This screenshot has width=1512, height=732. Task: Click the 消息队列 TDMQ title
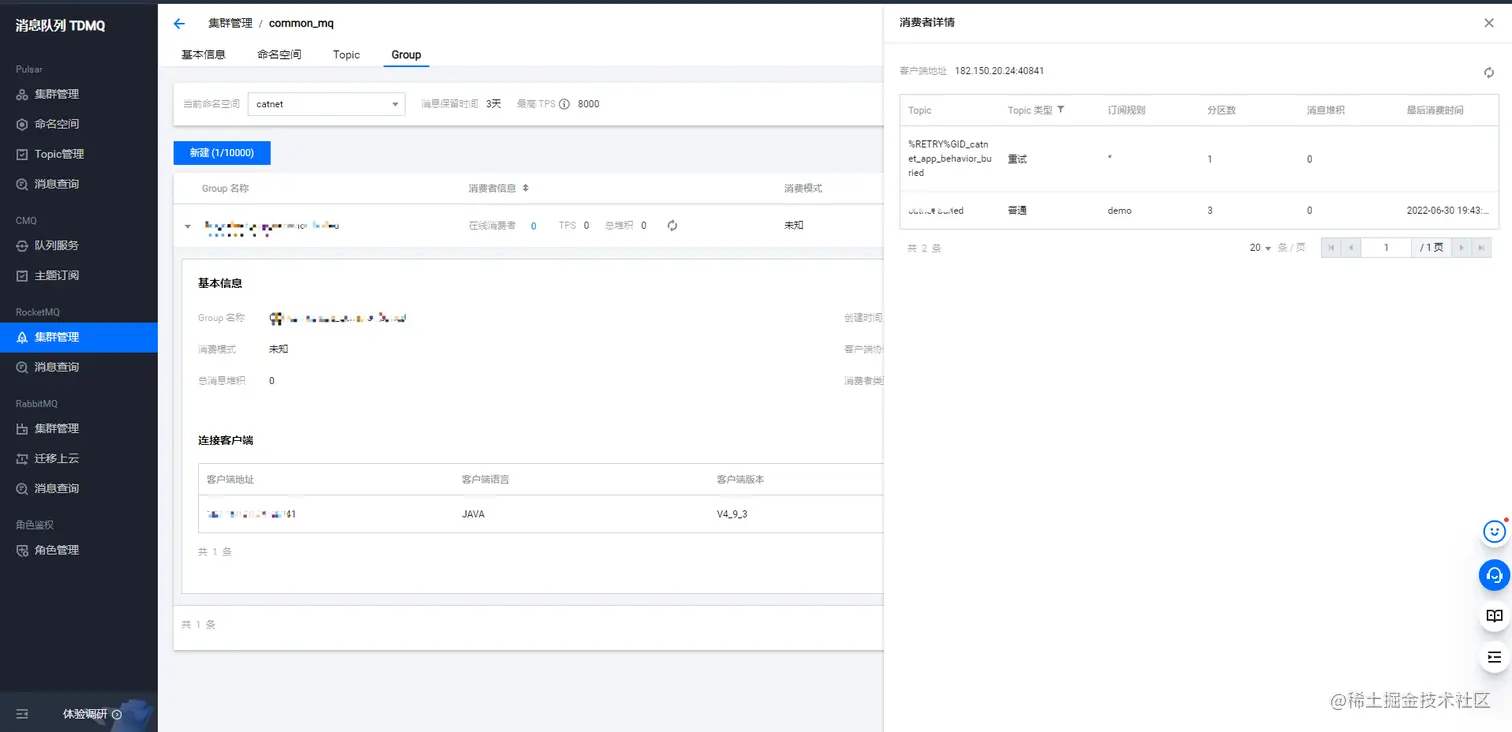(x=60, y=25)
